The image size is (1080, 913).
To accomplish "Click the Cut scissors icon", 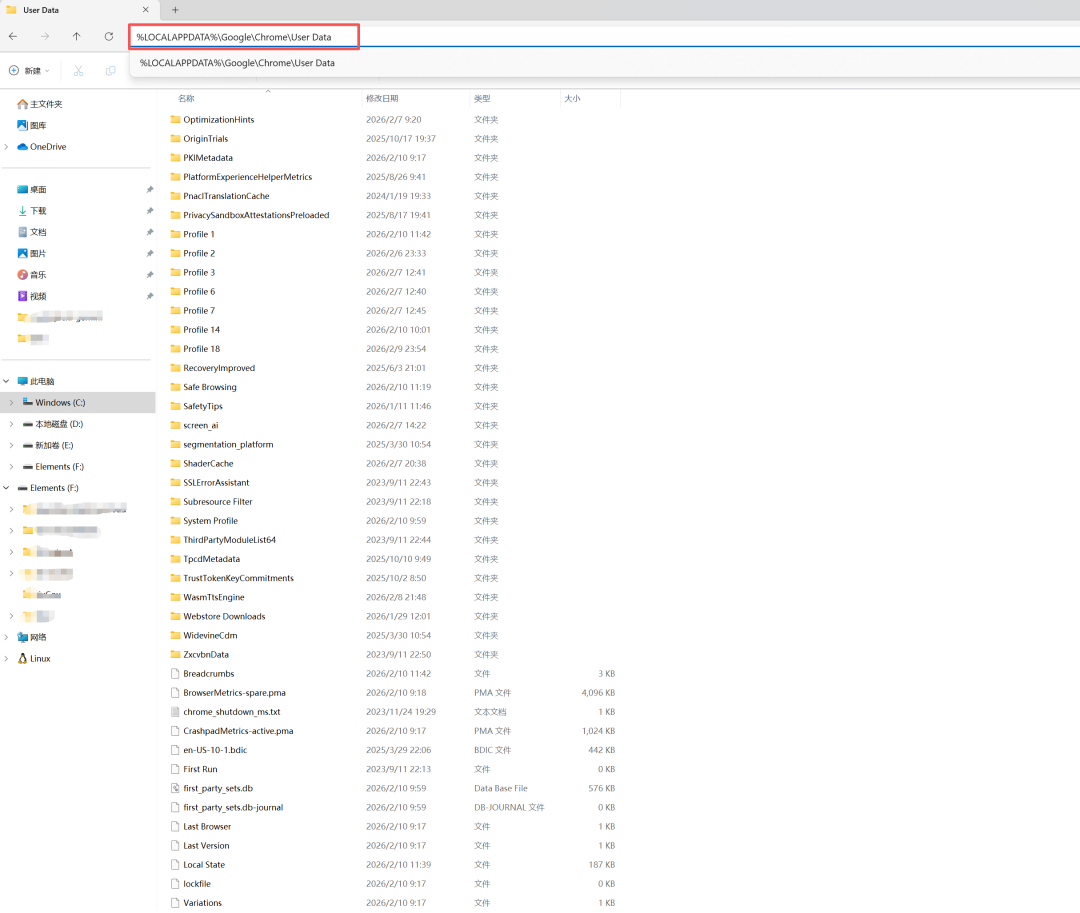I will pos(79,71).
